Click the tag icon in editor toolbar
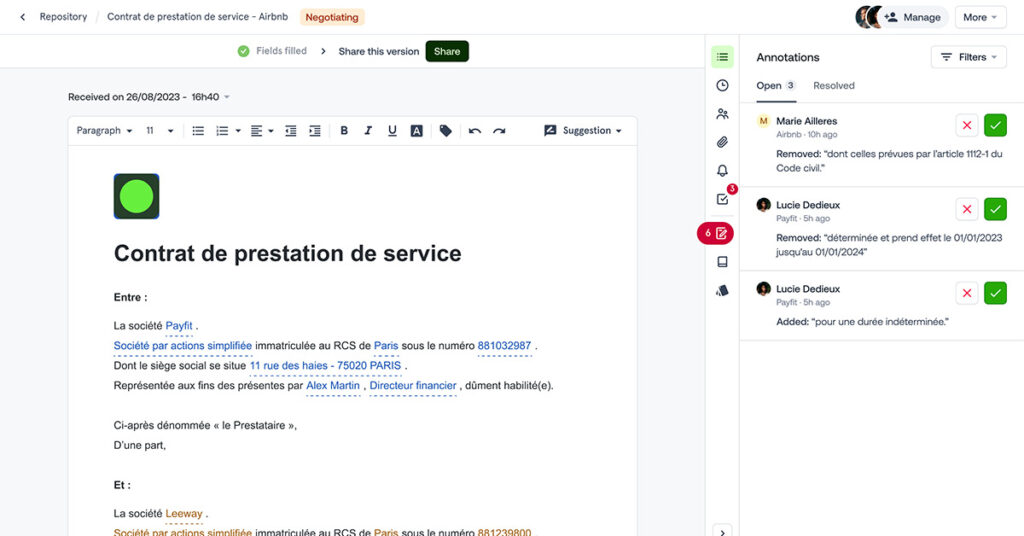Viewport: 1024px width, 536px height. tap(446, 131)
